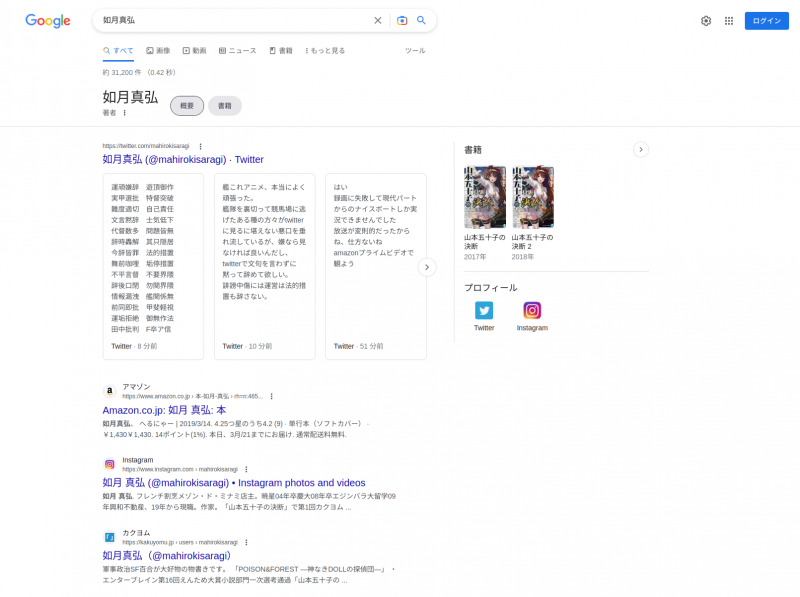Select 概要 chip

[x=187, y=106]
